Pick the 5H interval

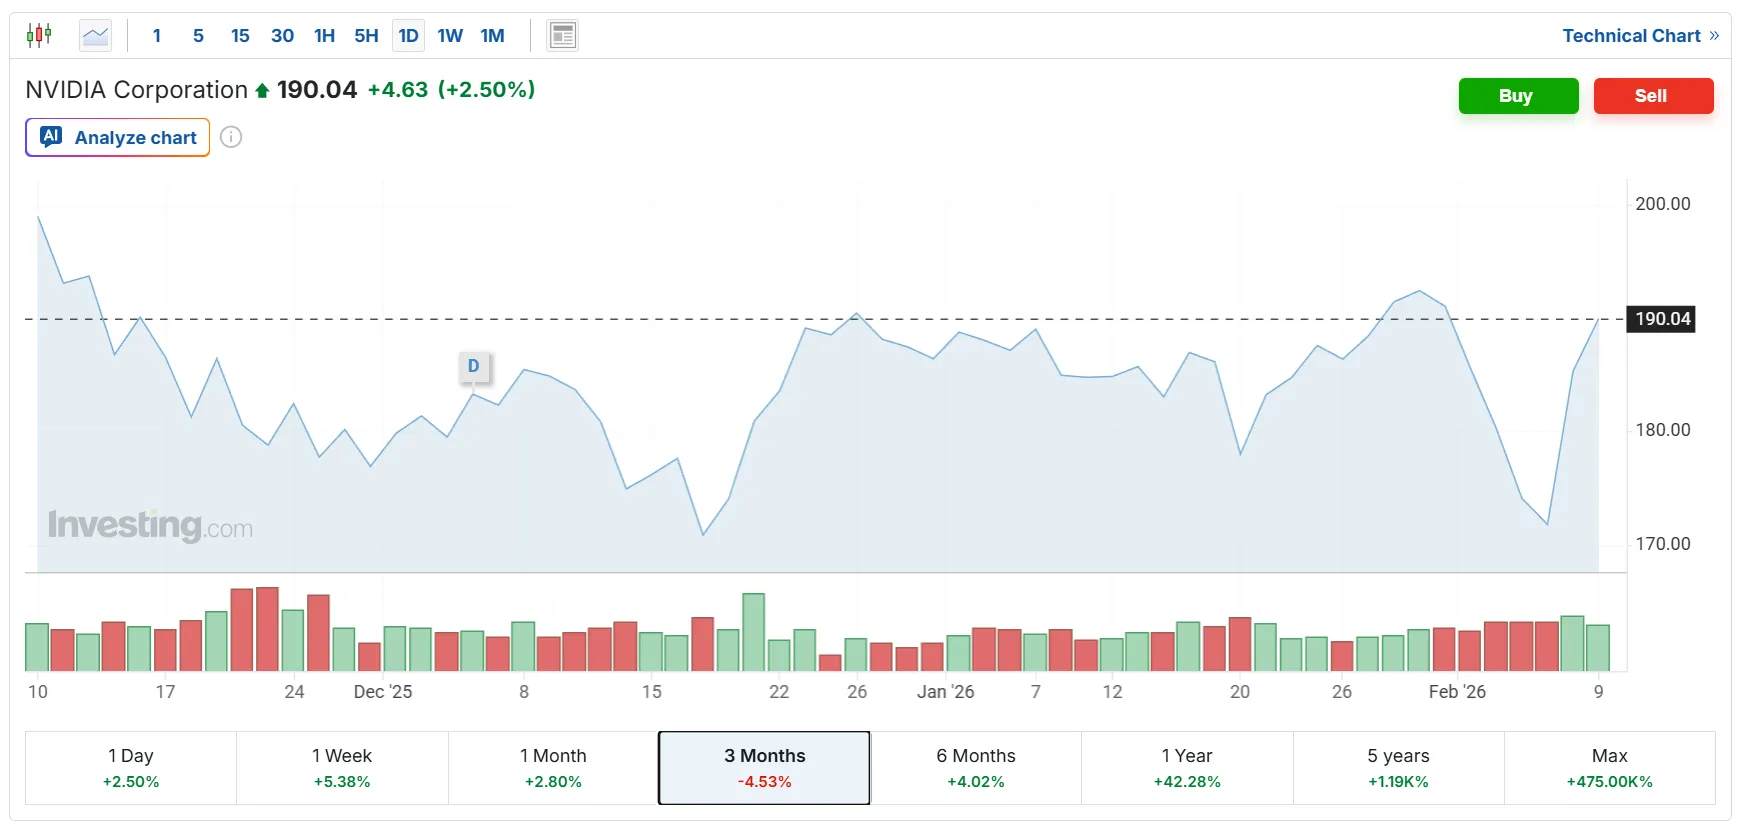click(x=366, y=36)
